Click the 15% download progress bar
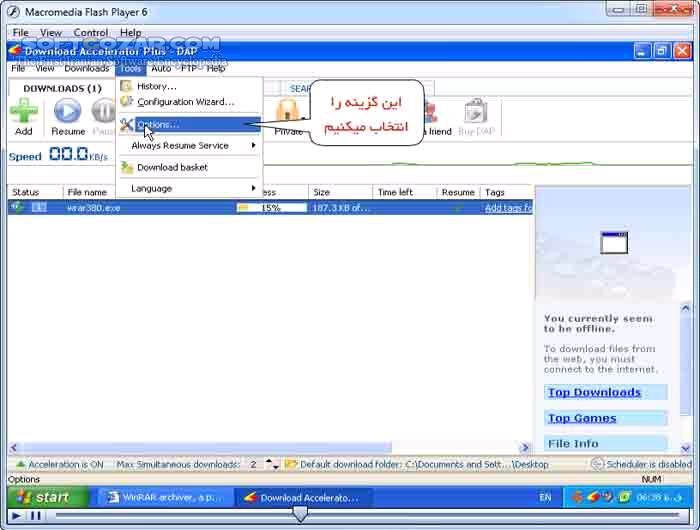Viewport: 700px width, 530px height. tap(271, 208)
